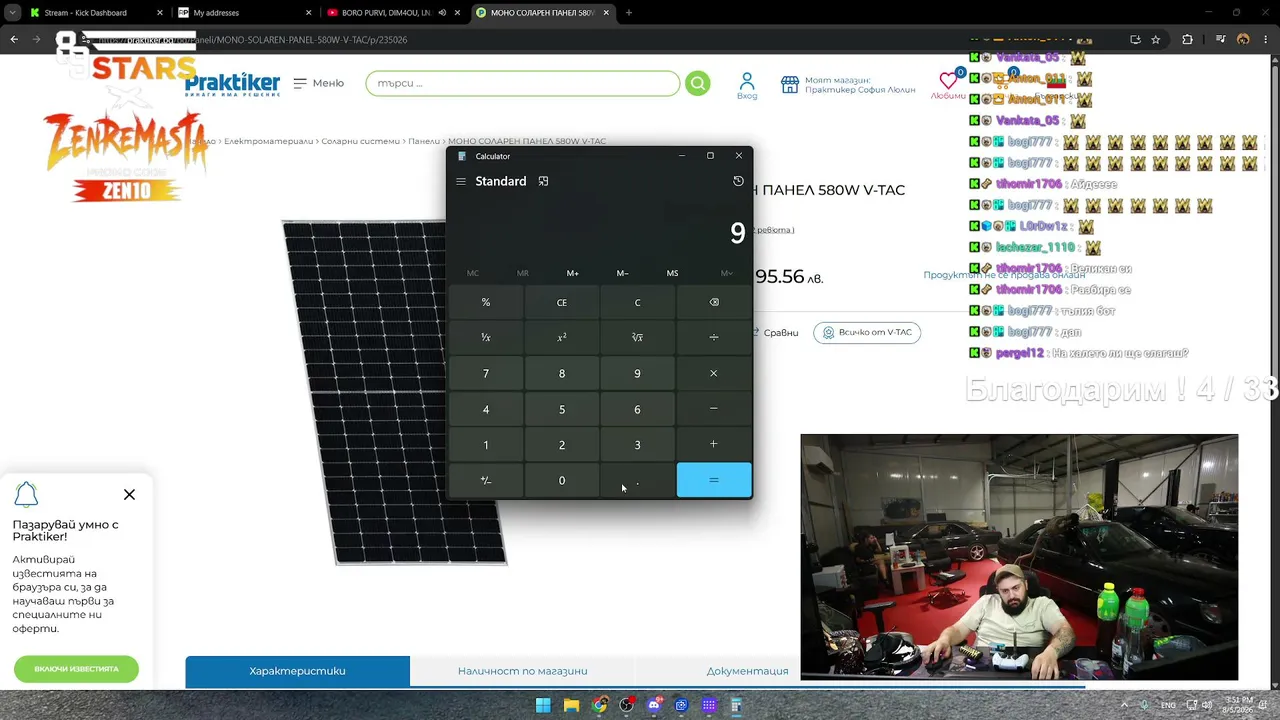The width and height of the screenshot is (1280, 720).
Task: Click the multiply operator key
Action: tap(713, 373)
